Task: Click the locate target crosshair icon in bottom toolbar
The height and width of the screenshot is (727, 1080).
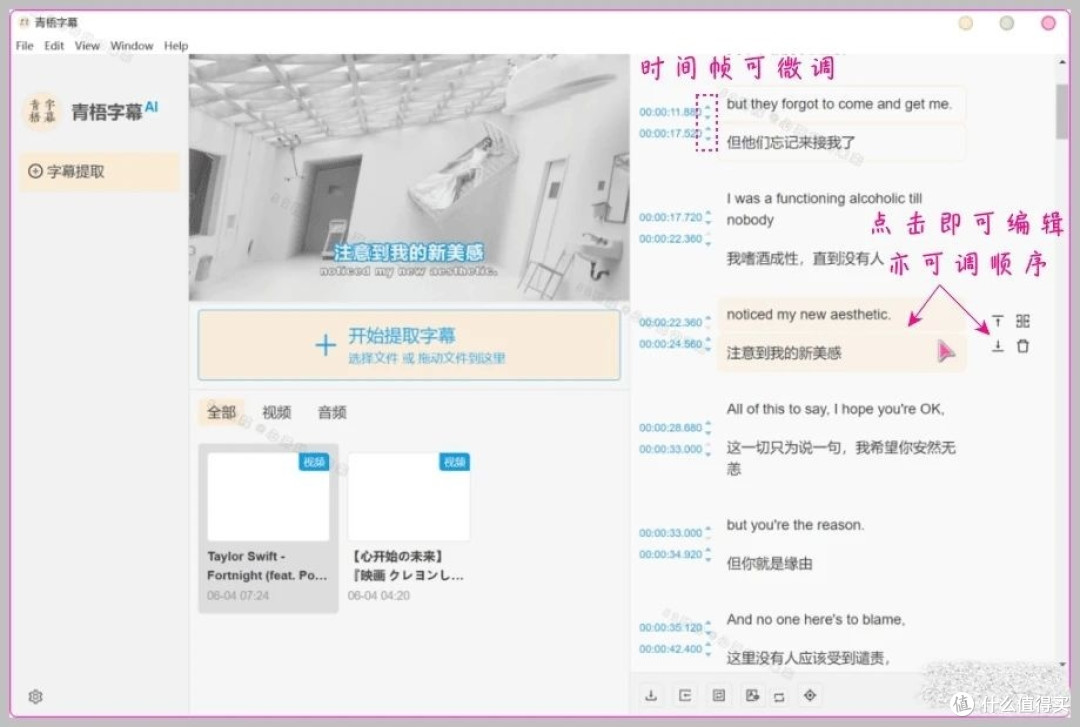Action: [811, 695]
